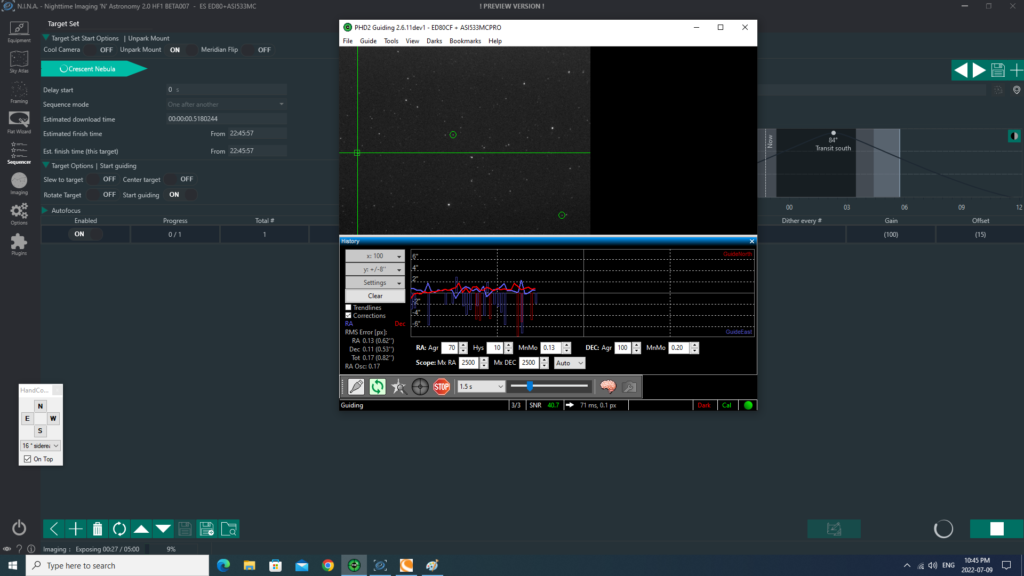Click the Windows taskbar search box

point(118,566)
